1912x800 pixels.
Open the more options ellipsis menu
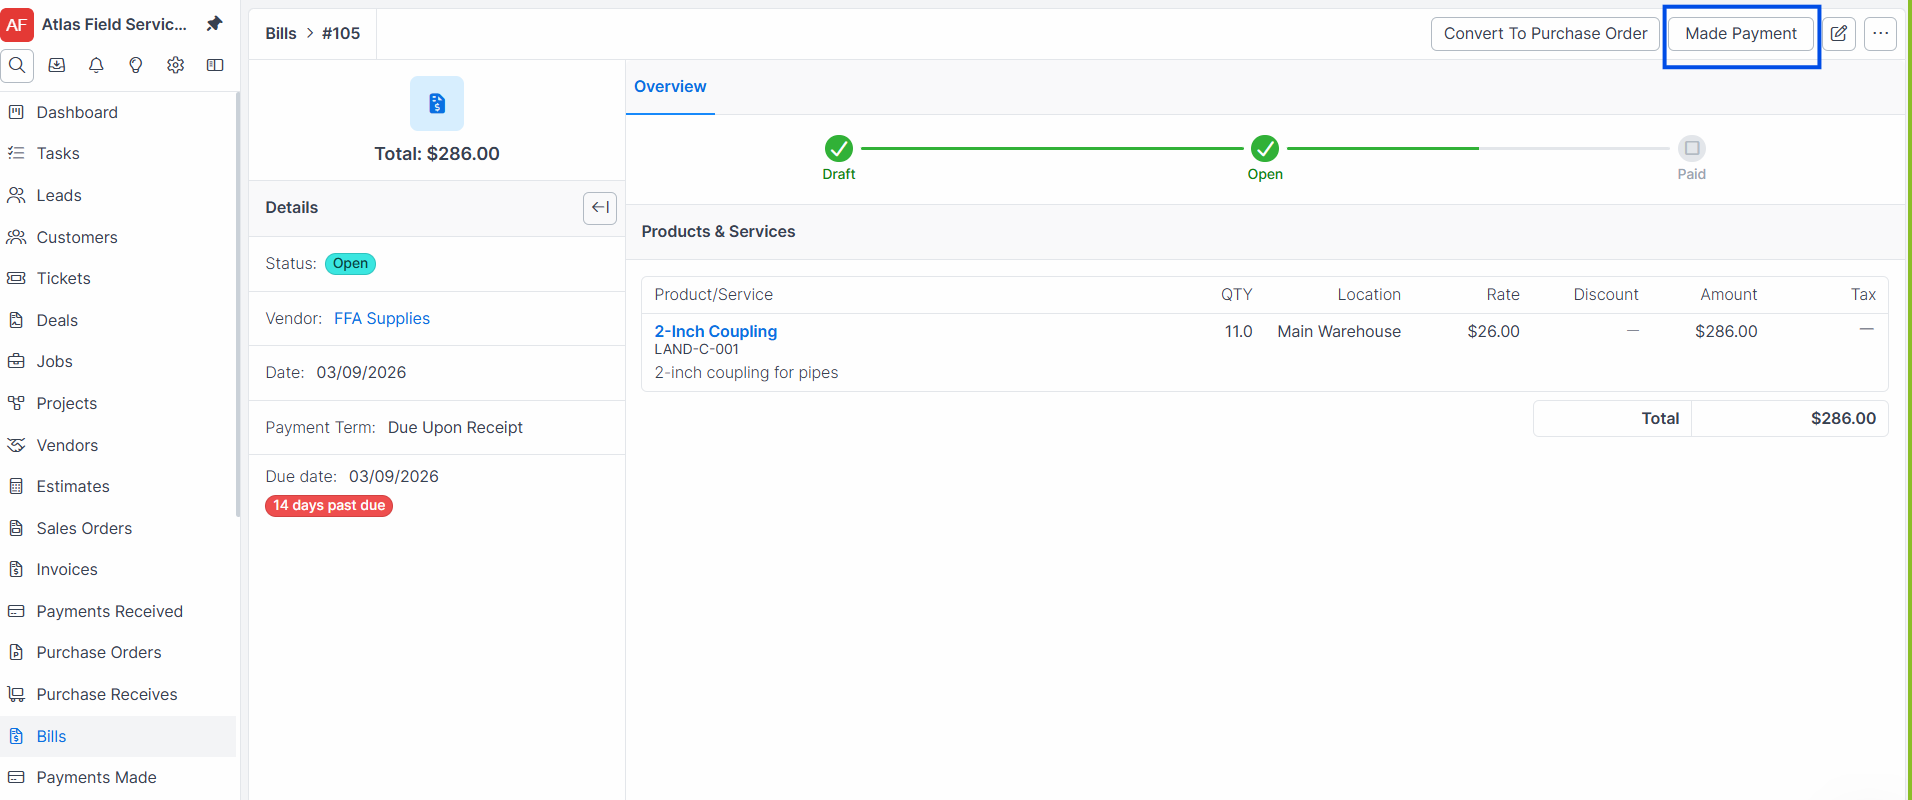point(1881,34)
